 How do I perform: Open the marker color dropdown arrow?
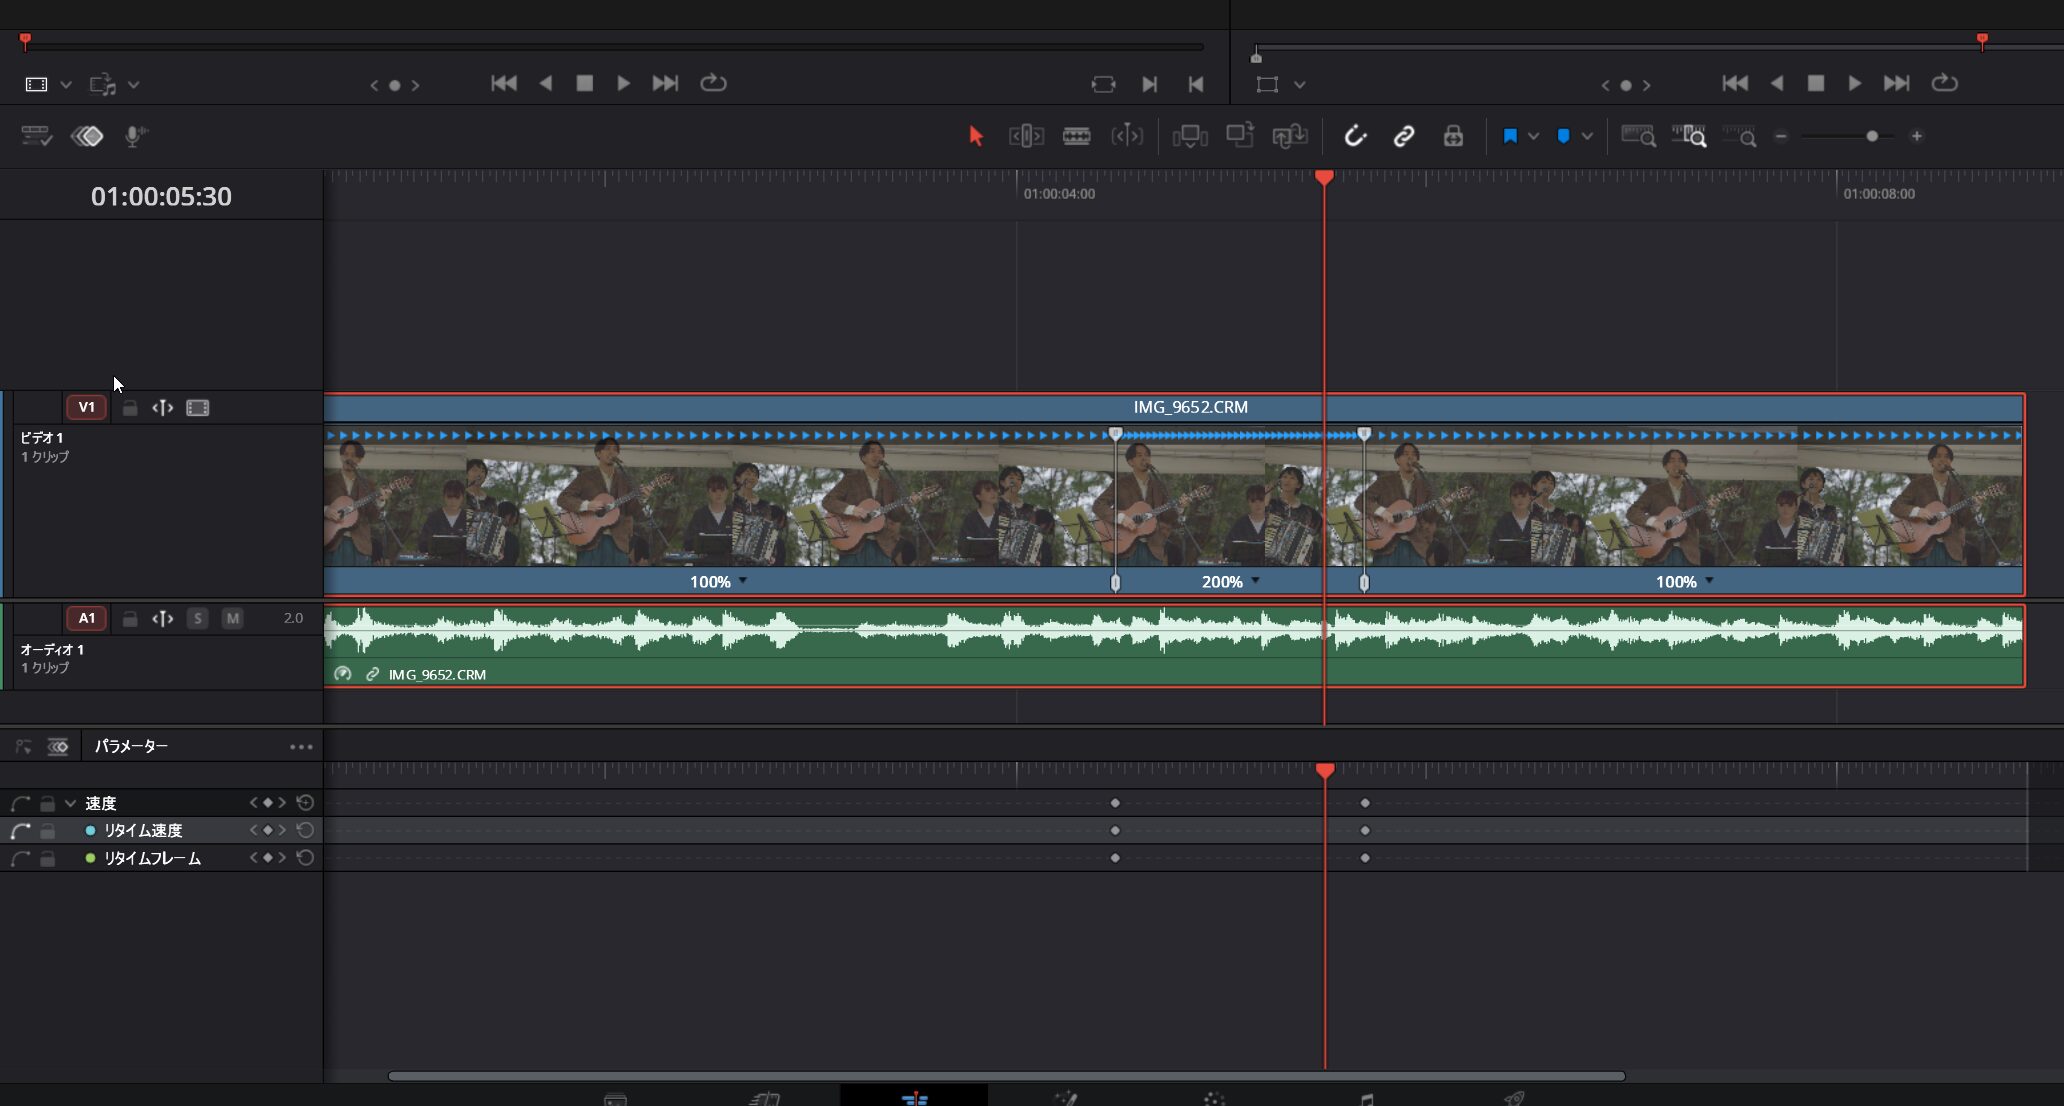(x=1587, y=136)
